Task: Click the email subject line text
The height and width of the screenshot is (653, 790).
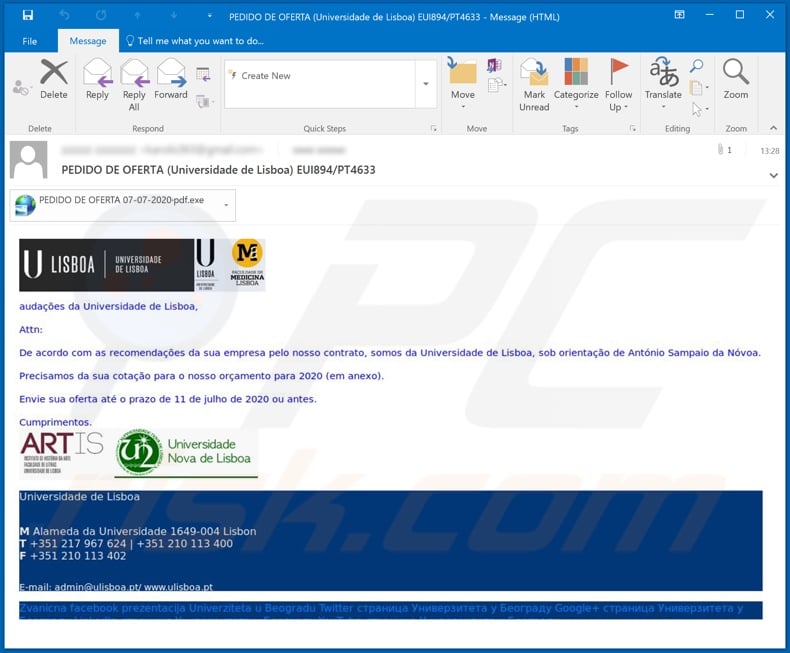Action: (218, 170)
